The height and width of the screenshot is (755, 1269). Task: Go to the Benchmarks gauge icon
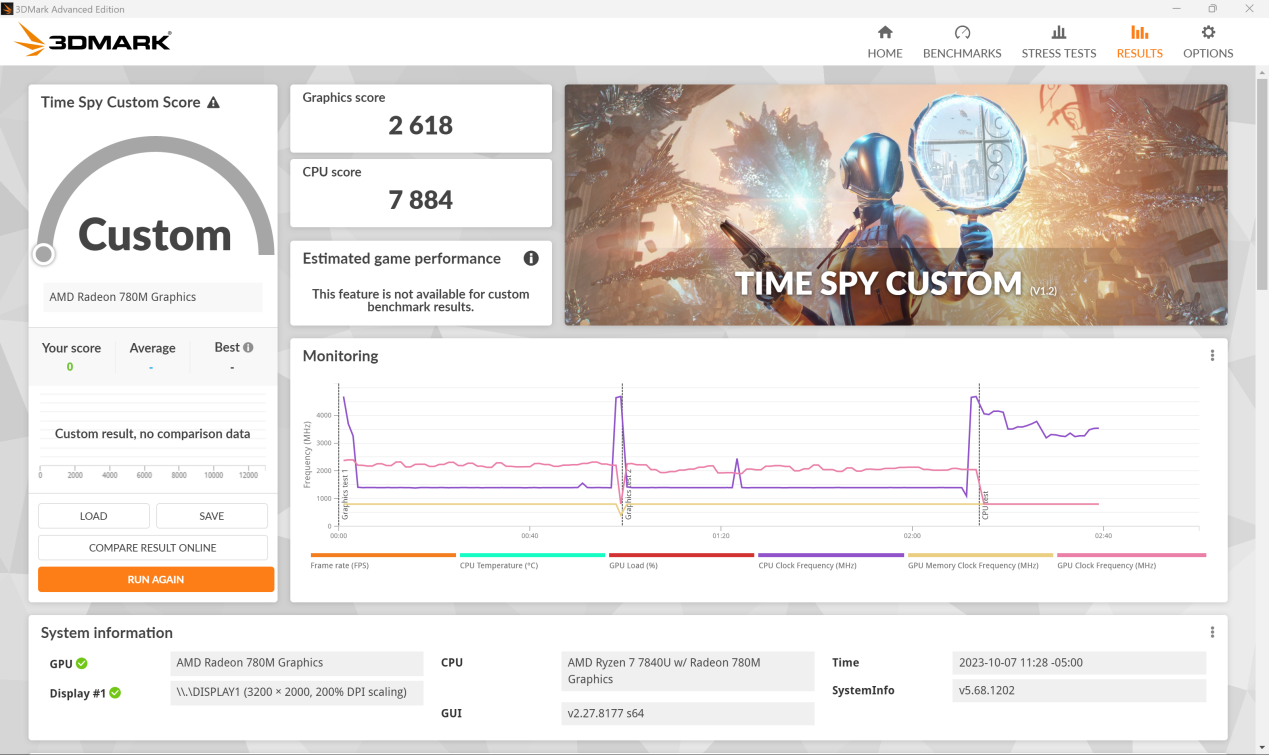[x=962, y=33]
